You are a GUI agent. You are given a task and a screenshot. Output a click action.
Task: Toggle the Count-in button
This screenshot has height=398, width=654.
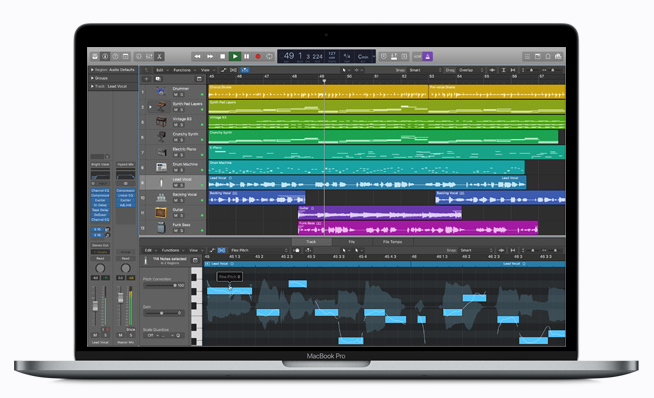pos(417,56)
